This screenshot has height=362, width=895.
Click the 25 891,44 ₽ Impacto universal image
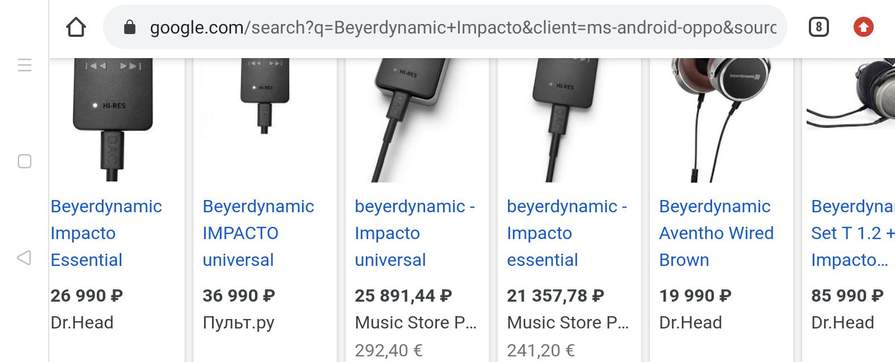coord(417,120)
